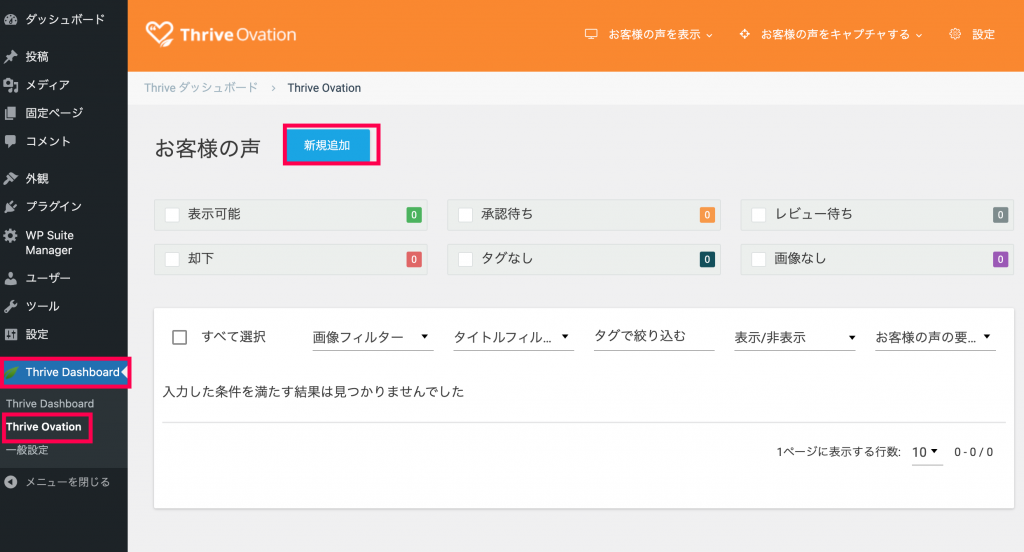
Task: Toggle the タグなし filter checkbox
Action: pos(466,259)
